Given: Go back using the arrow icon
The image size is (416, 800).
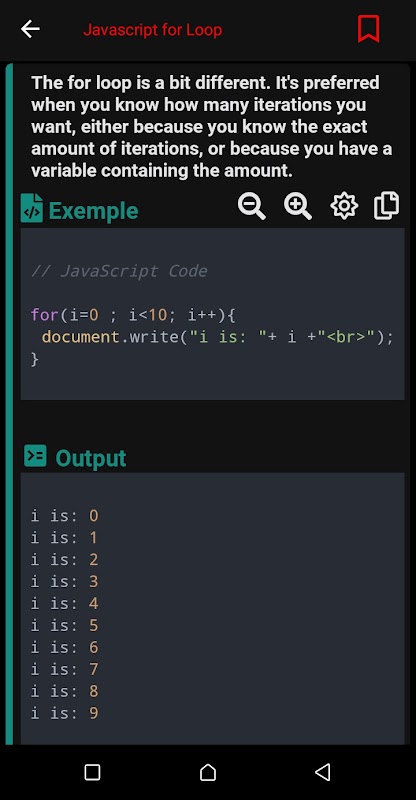Looking at the screenshot, I should tap(30, 30).
